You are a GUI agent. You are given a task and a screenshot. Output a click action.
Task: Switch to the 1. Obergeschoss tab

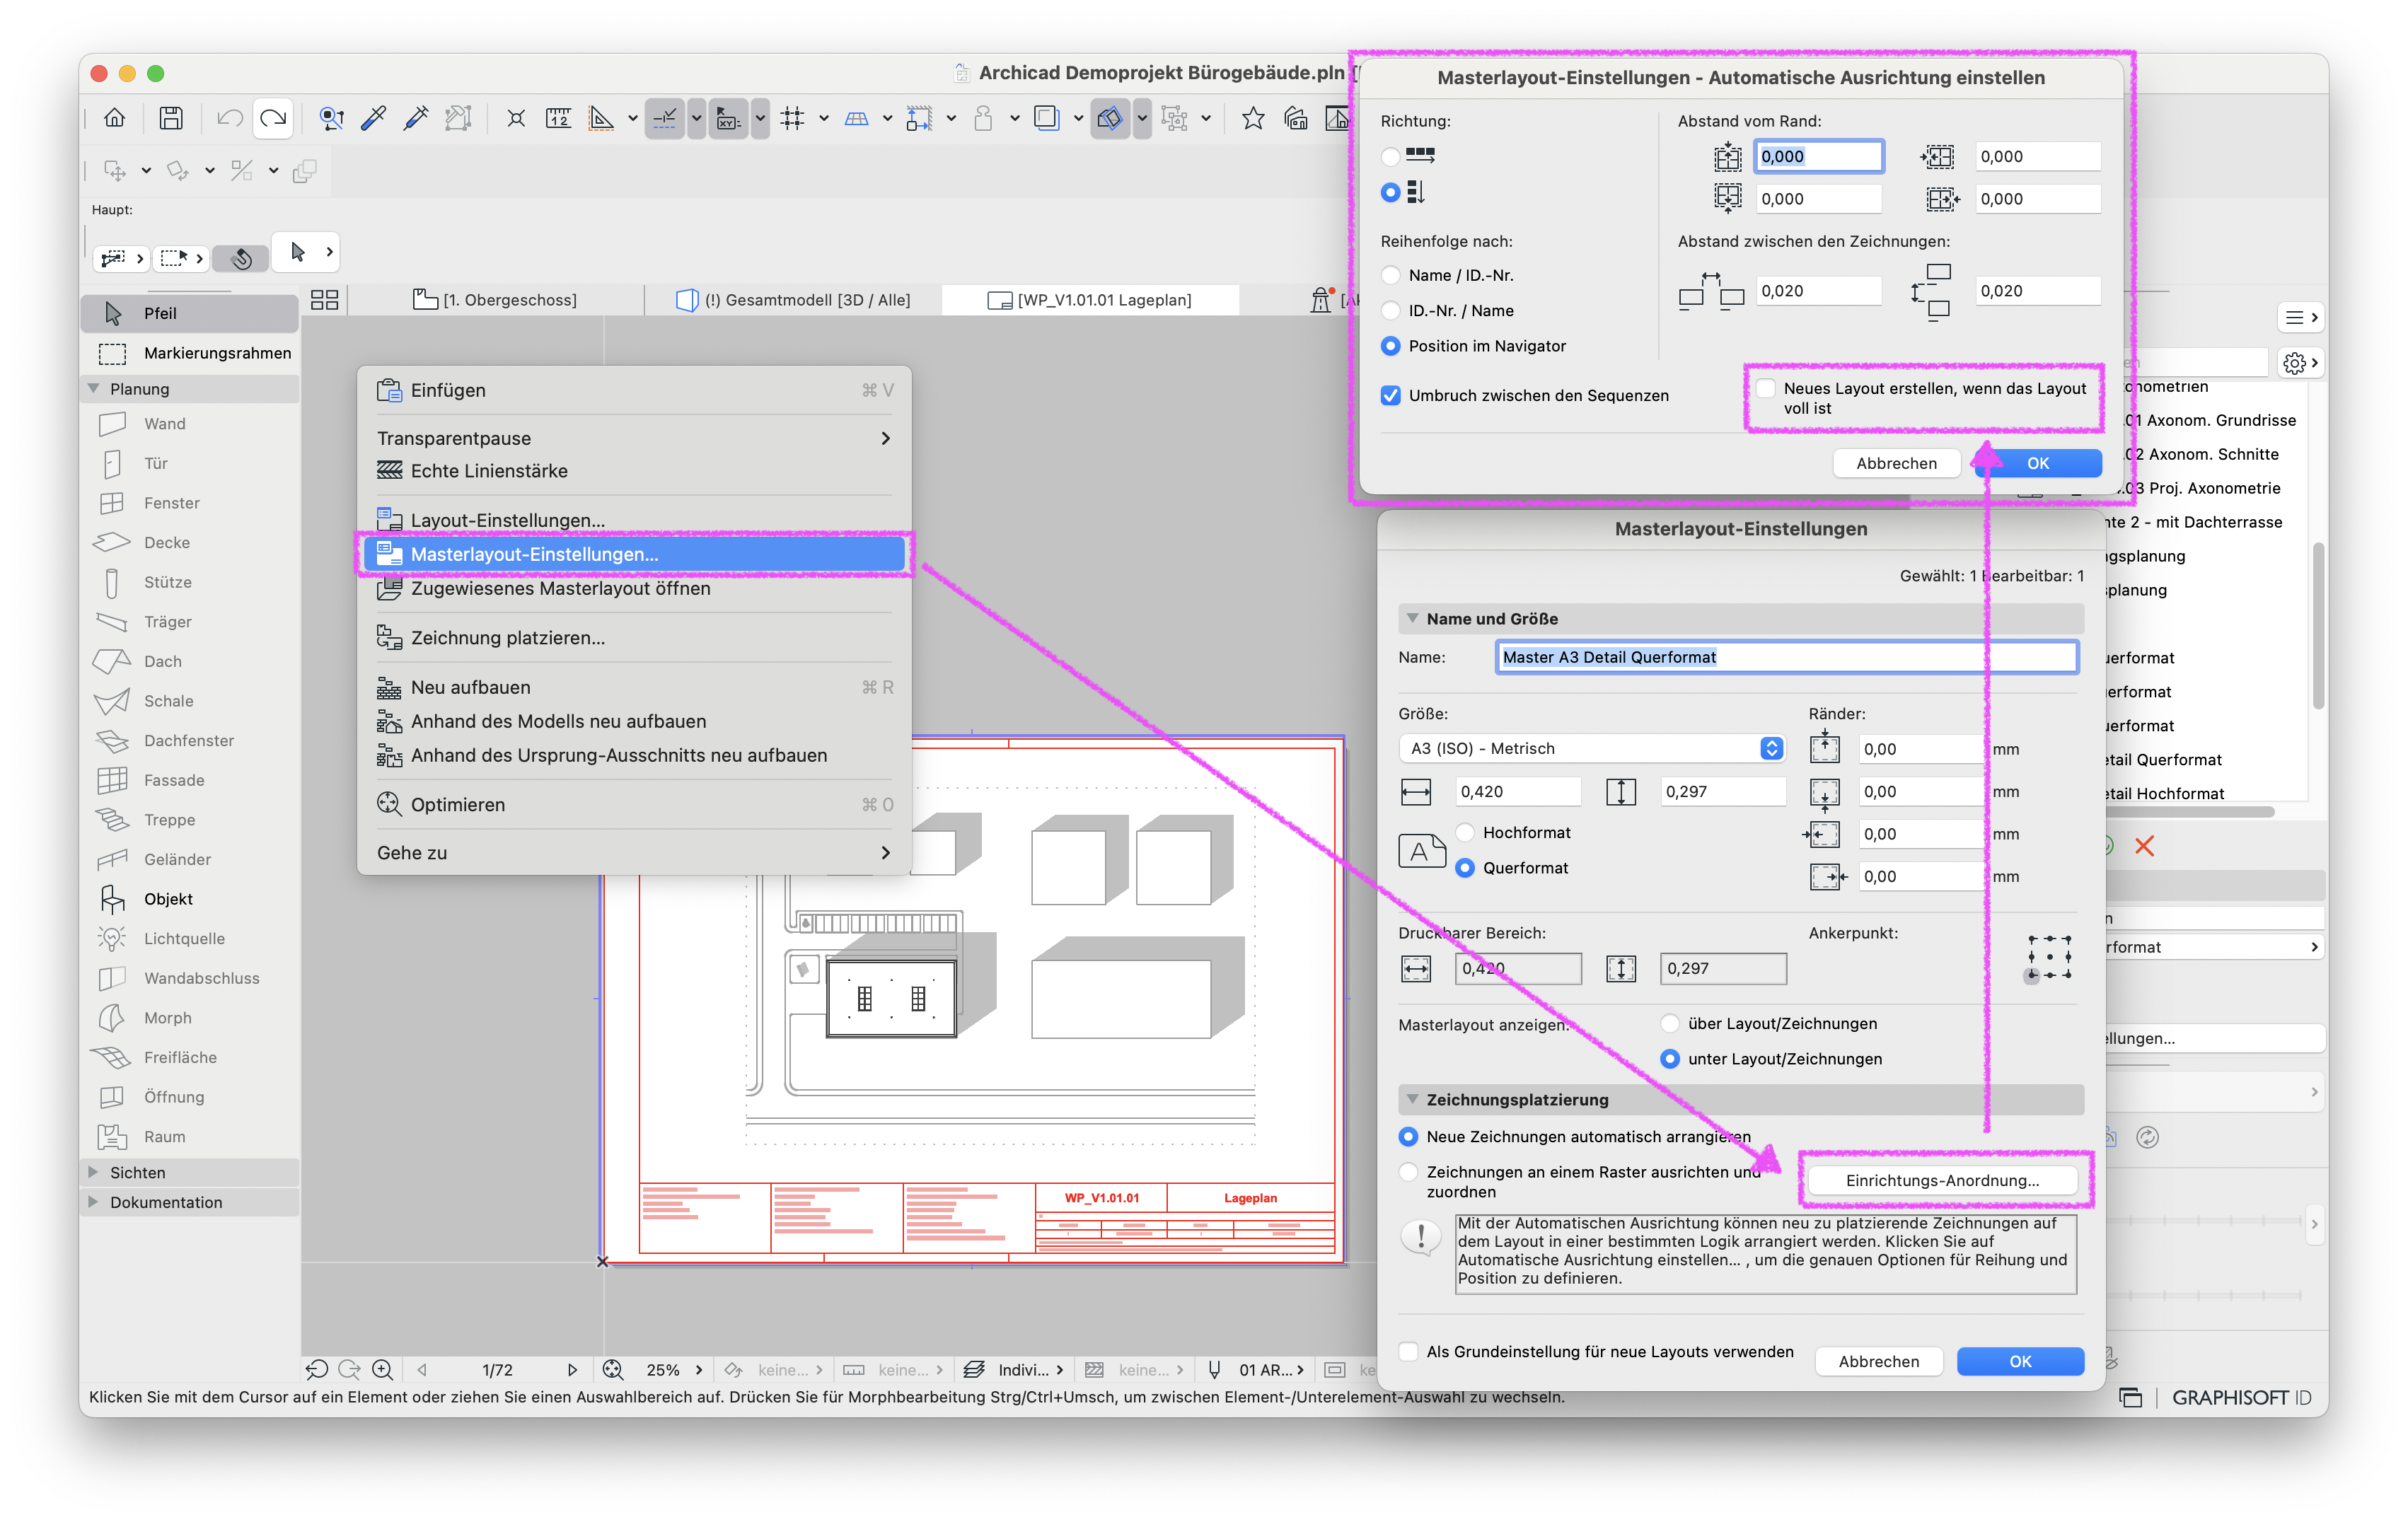[x=496, y=300]
